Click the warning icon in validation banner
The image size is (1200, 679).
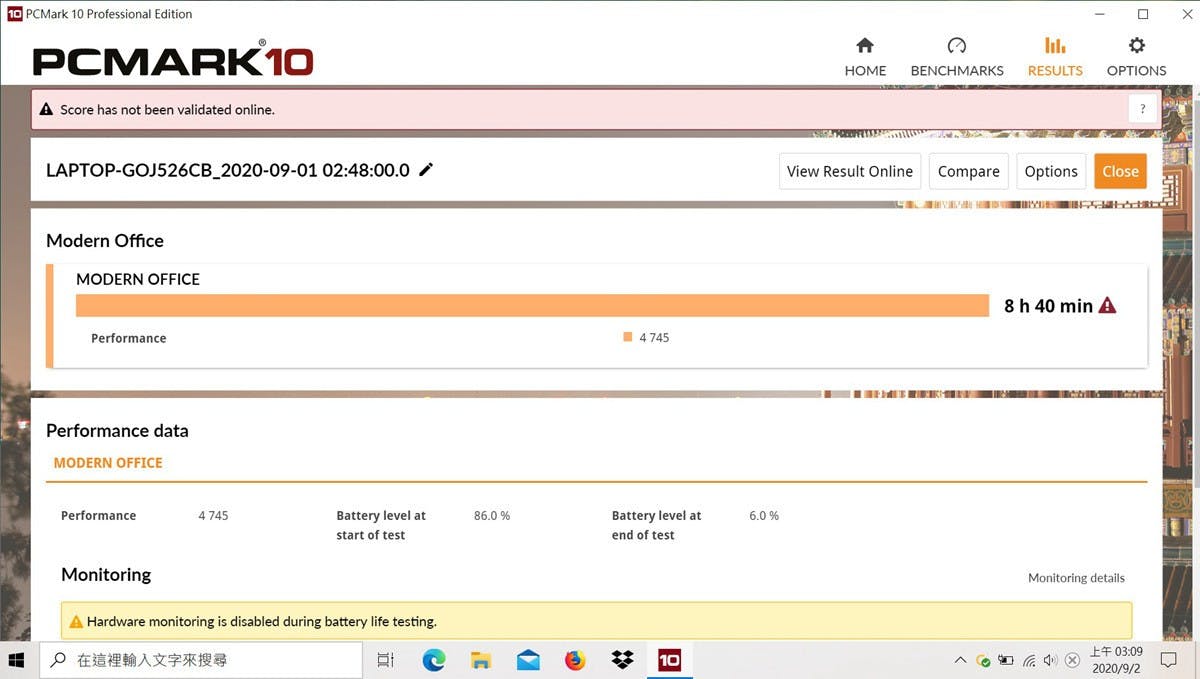click(x=46, y=110)
